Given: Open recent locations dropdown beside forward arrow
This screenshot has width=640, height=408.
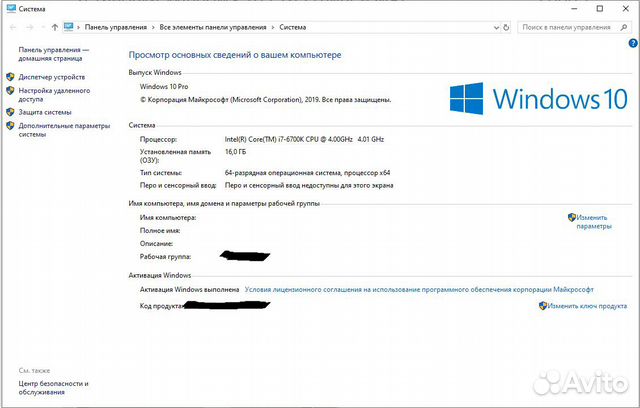Looking at the screenshot, I should click(43, 27).
